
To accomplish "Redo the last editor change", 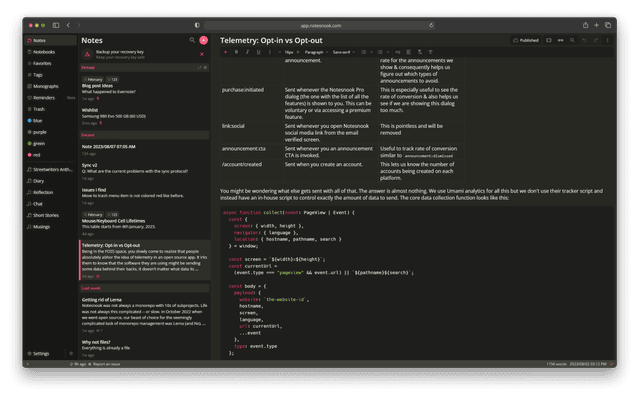I will 596,40.
